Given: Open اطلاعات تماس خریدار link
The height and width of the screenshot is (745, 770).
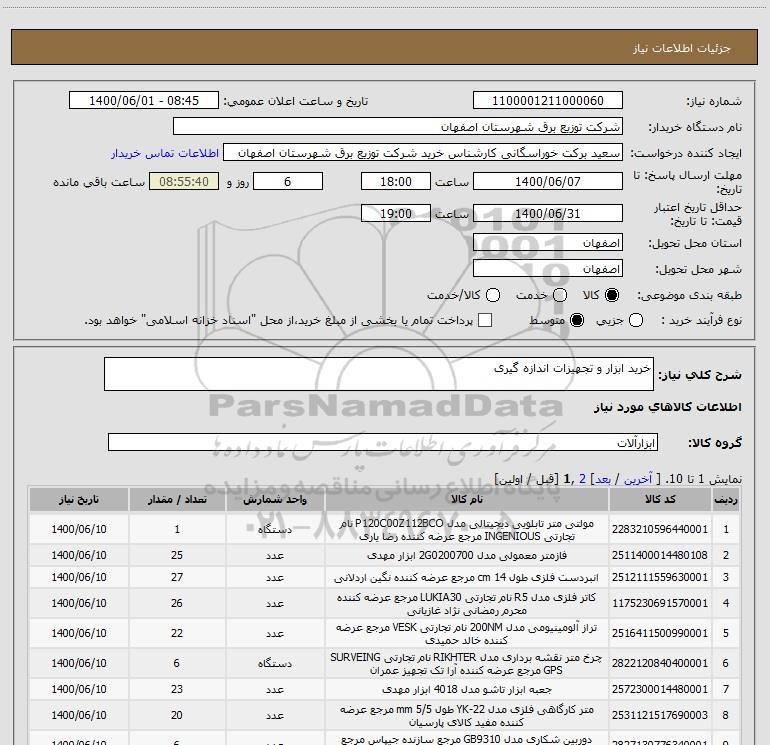Looking at the screenshot, I should click(x=165, y=153).
